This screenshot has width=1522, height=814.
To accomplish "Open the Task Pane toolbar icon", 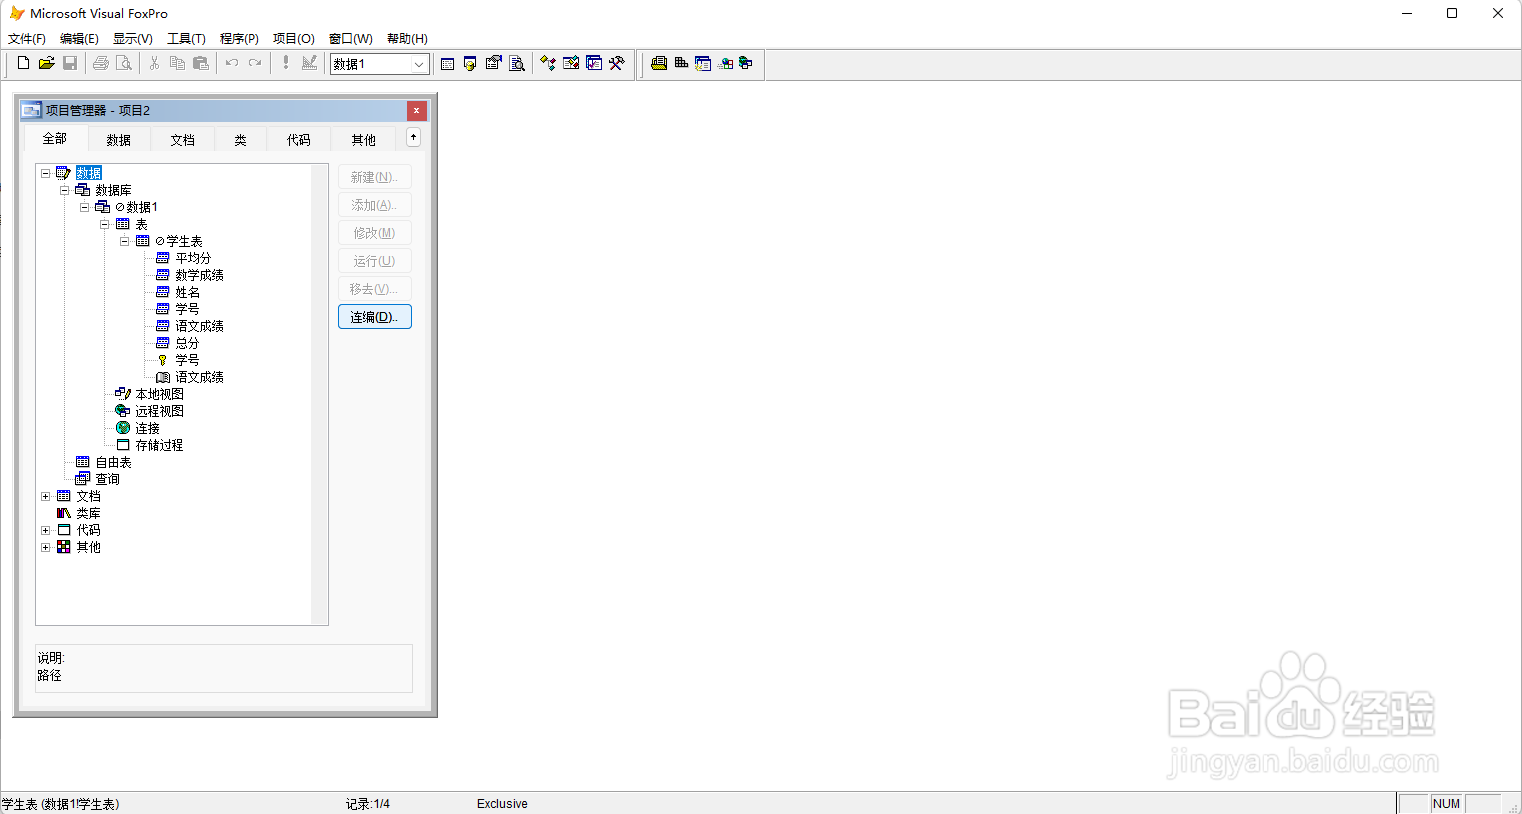I will pyautogui.click(x=594, y=63).
